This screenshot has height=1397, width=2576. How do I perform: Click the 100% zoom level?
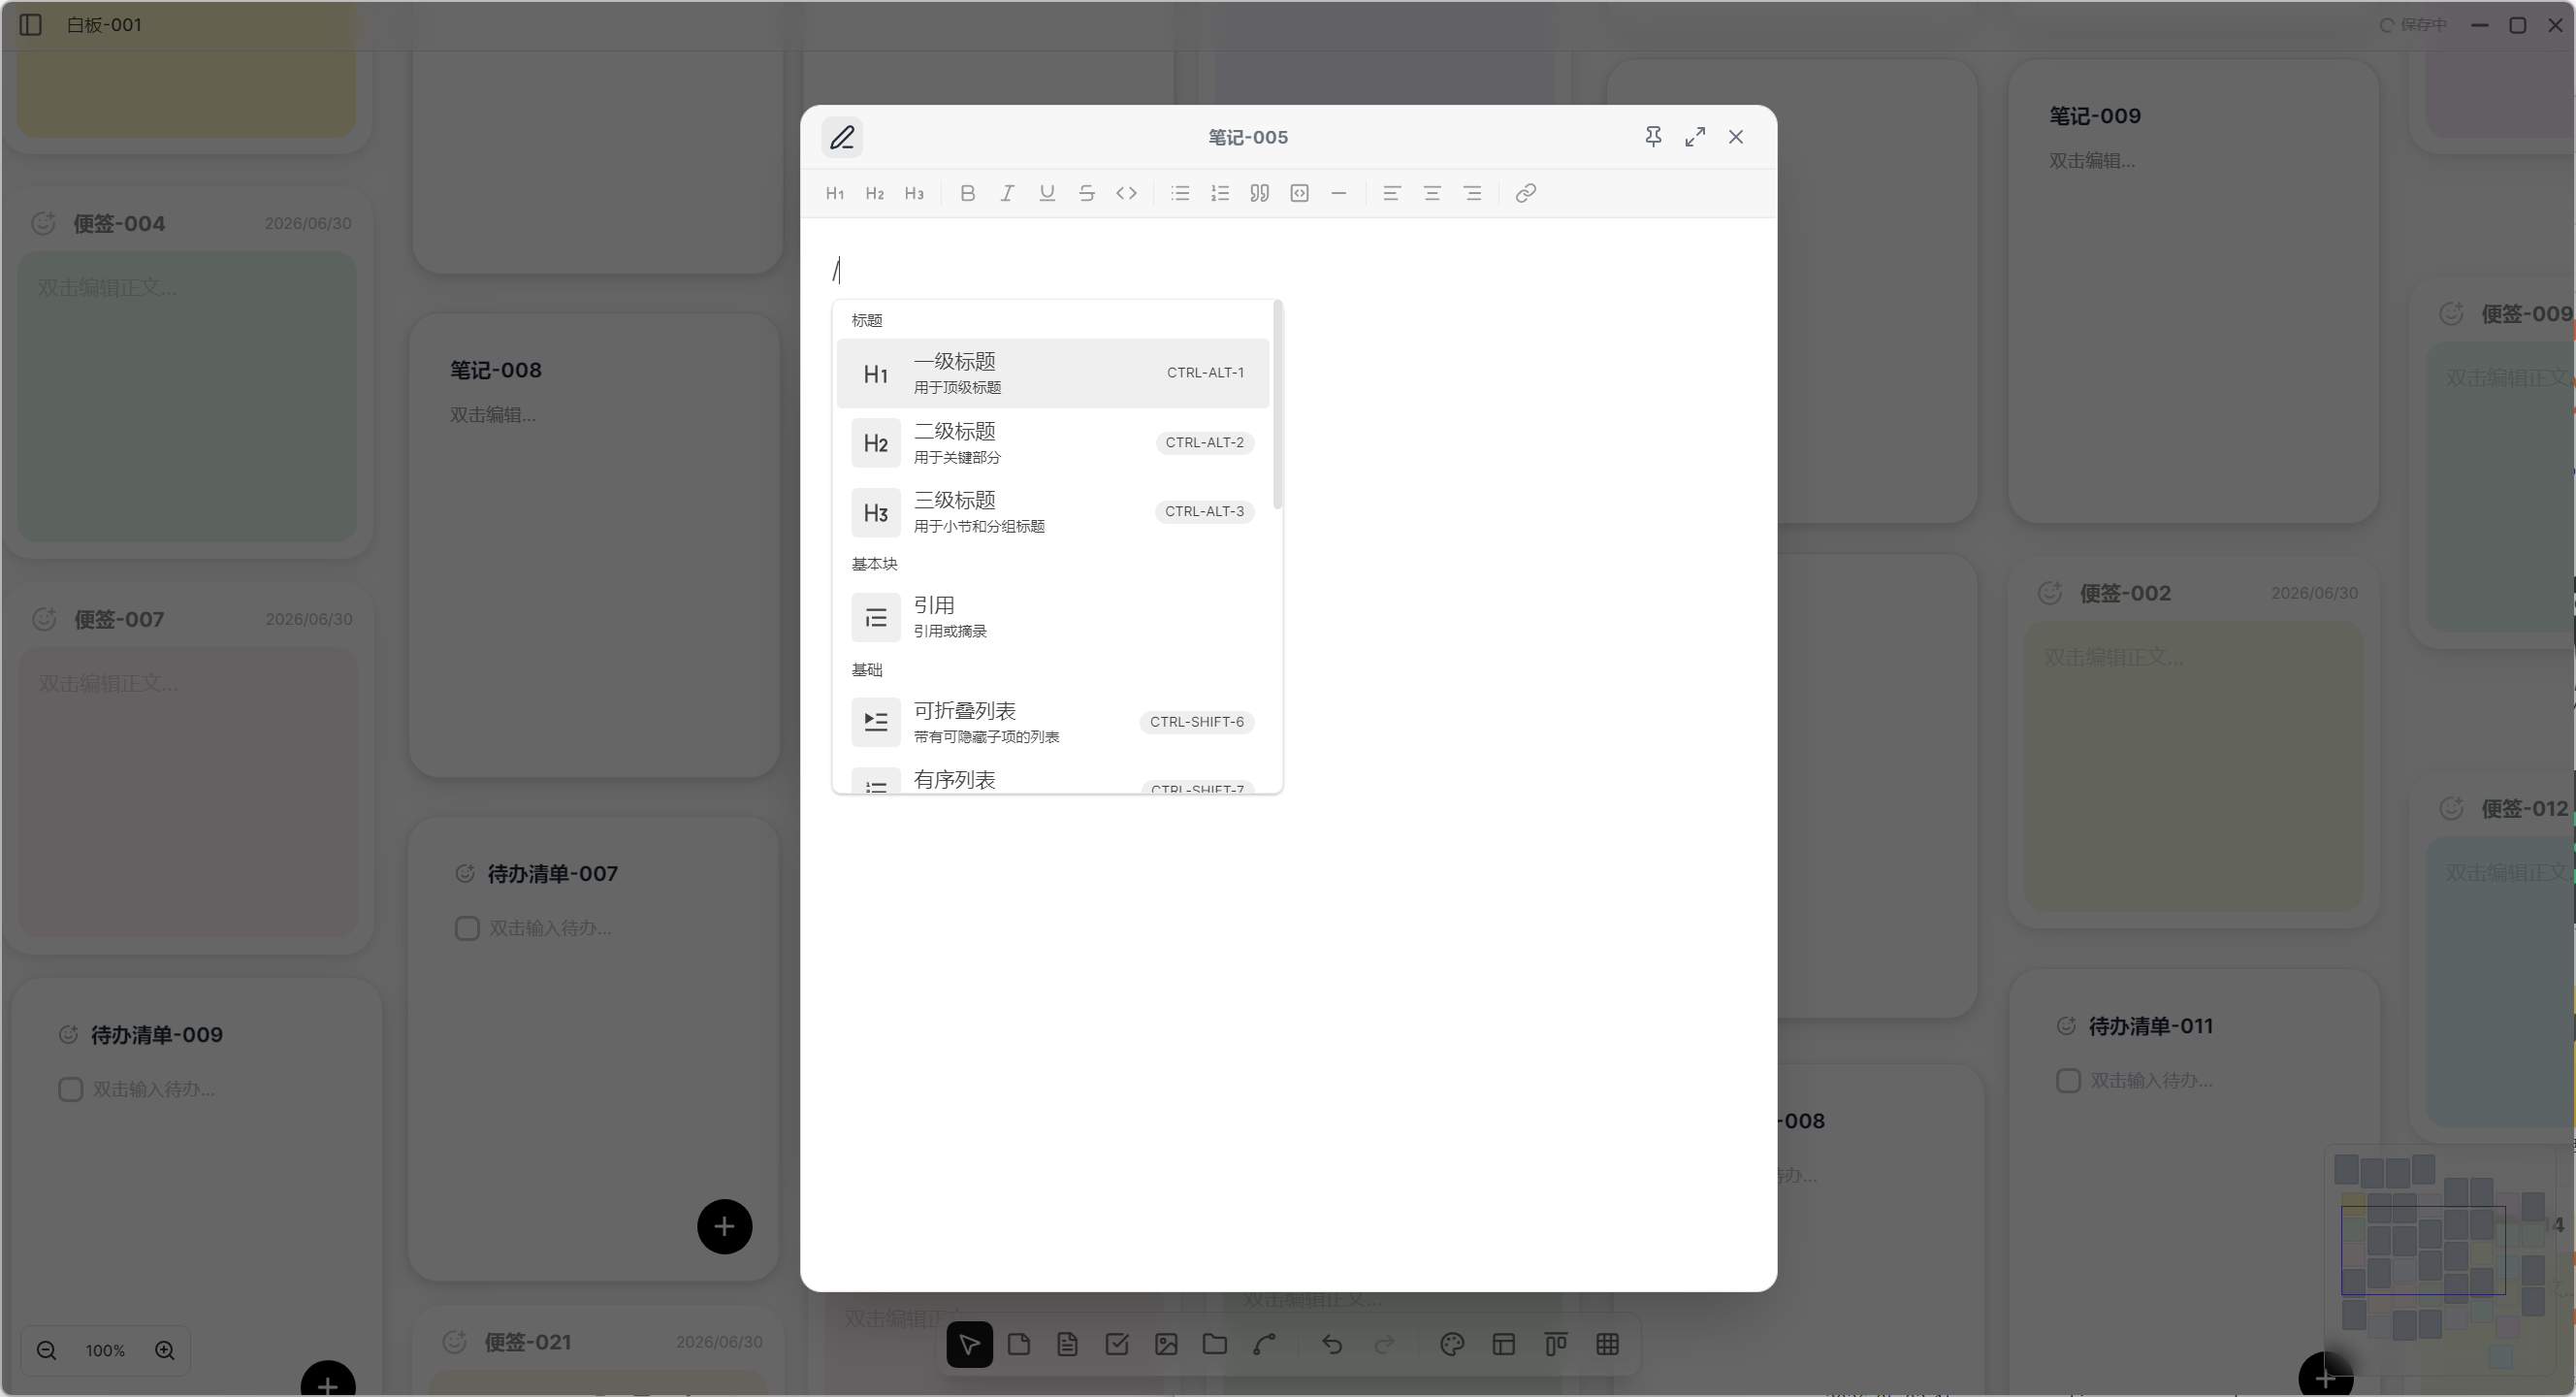click(x=105, y=1351)
